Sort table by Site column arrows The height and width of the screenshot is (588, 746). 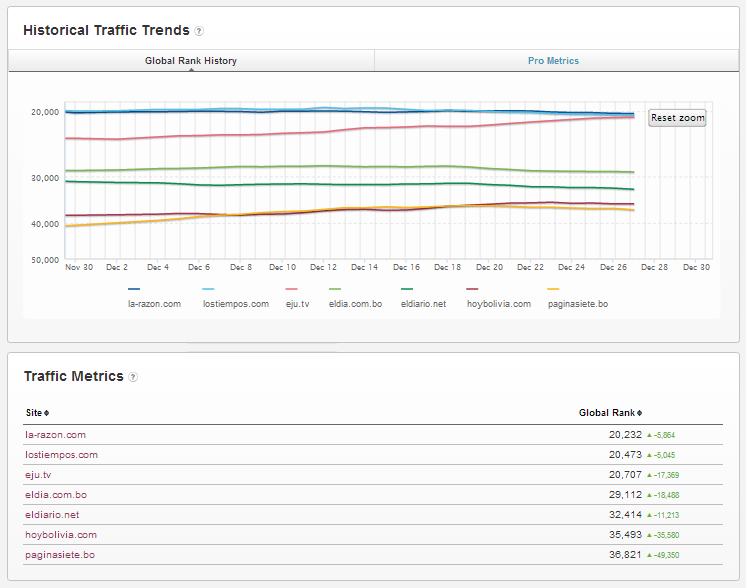tap(47, 413)
